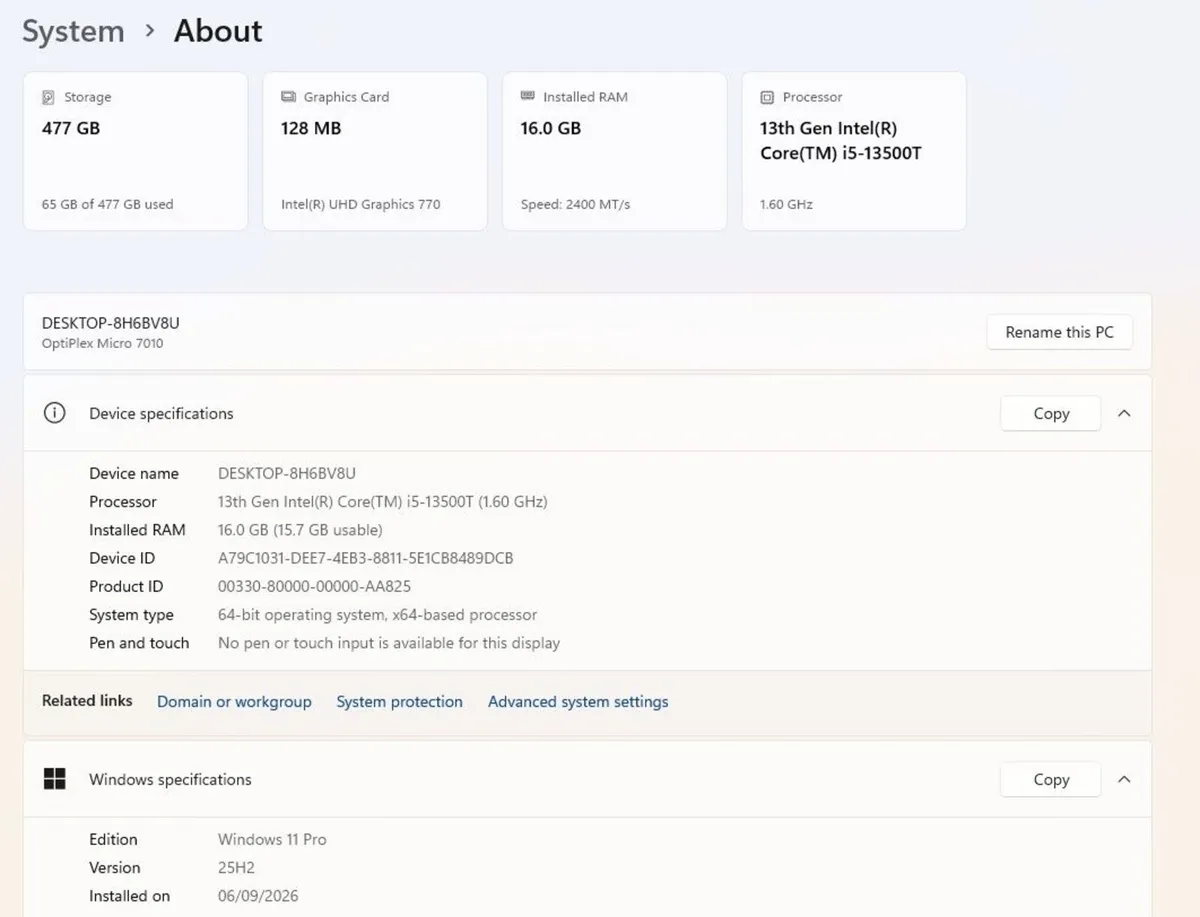Click the Intel(R) UHD Graphics 770 text

(360, 204)
